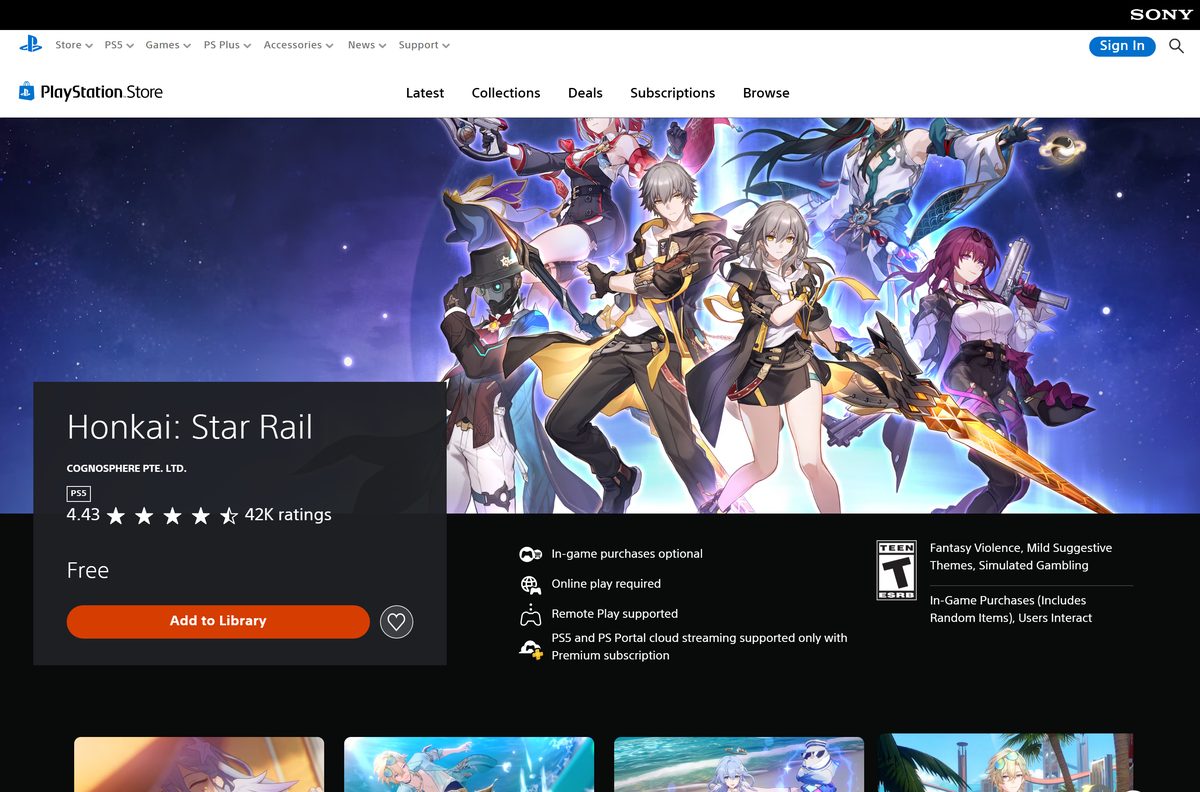Viewport: 1200px width, 792px height.
Task: Click the PlayStation Store logo
Action: 90,92
